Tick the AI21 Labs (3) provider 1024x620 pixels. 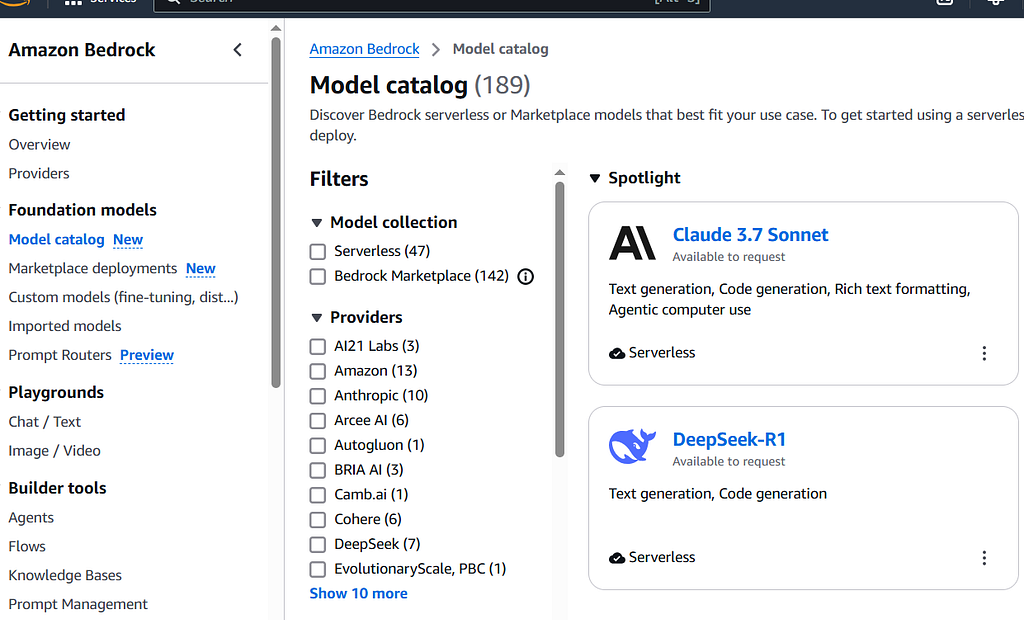click(x=318, y=346)
